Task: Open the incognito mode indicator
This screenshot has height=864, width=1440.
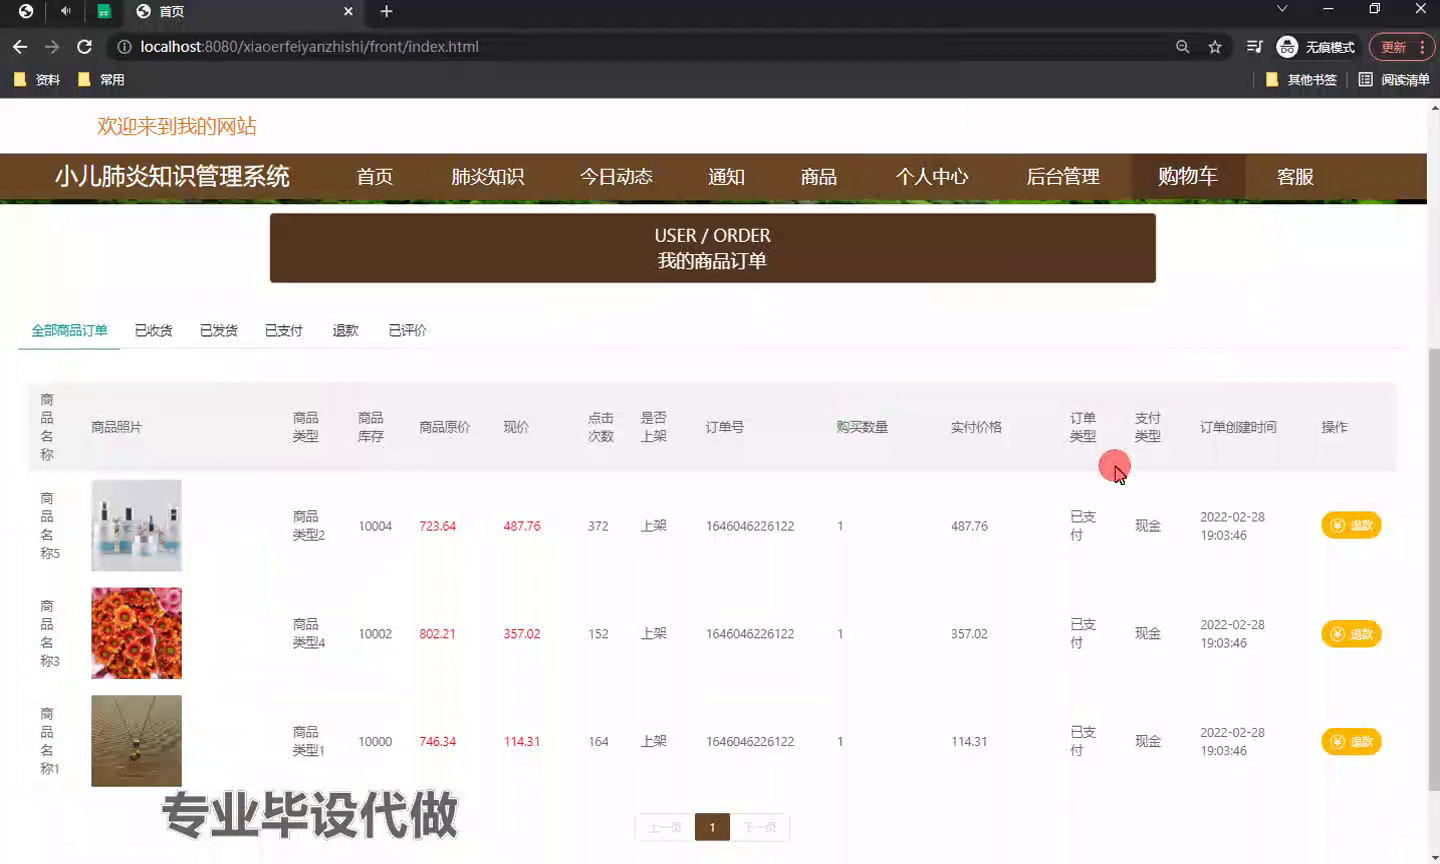Action: pyautogui.click(x=1316, y=47)
